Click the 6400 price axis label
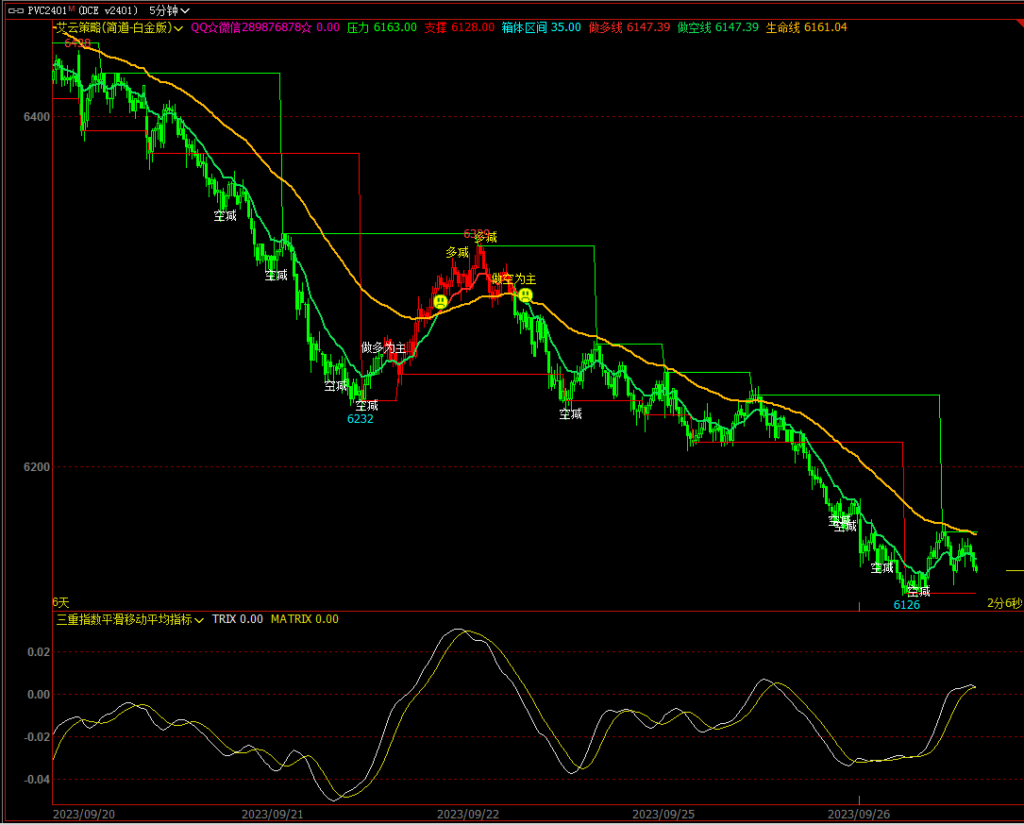Image resolution: width=1024 pixels, height=825 pixels. [x=35, y=117]
